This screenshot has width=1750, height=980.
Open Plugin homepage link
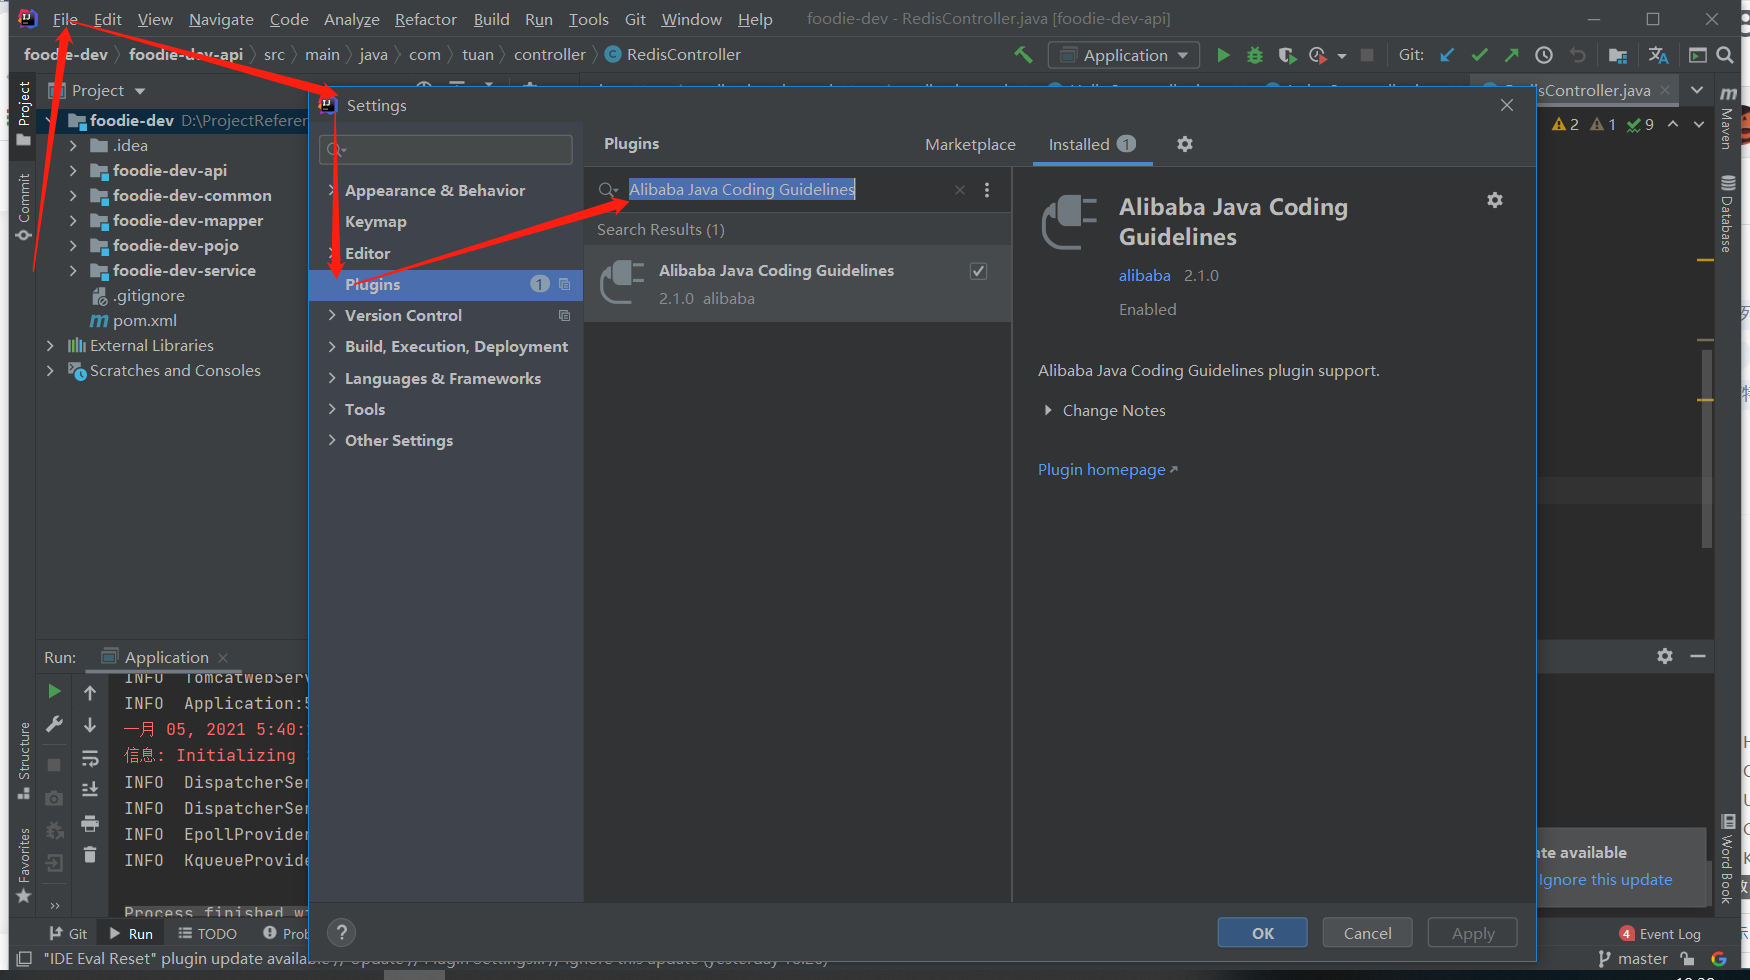click(1107, 470)
